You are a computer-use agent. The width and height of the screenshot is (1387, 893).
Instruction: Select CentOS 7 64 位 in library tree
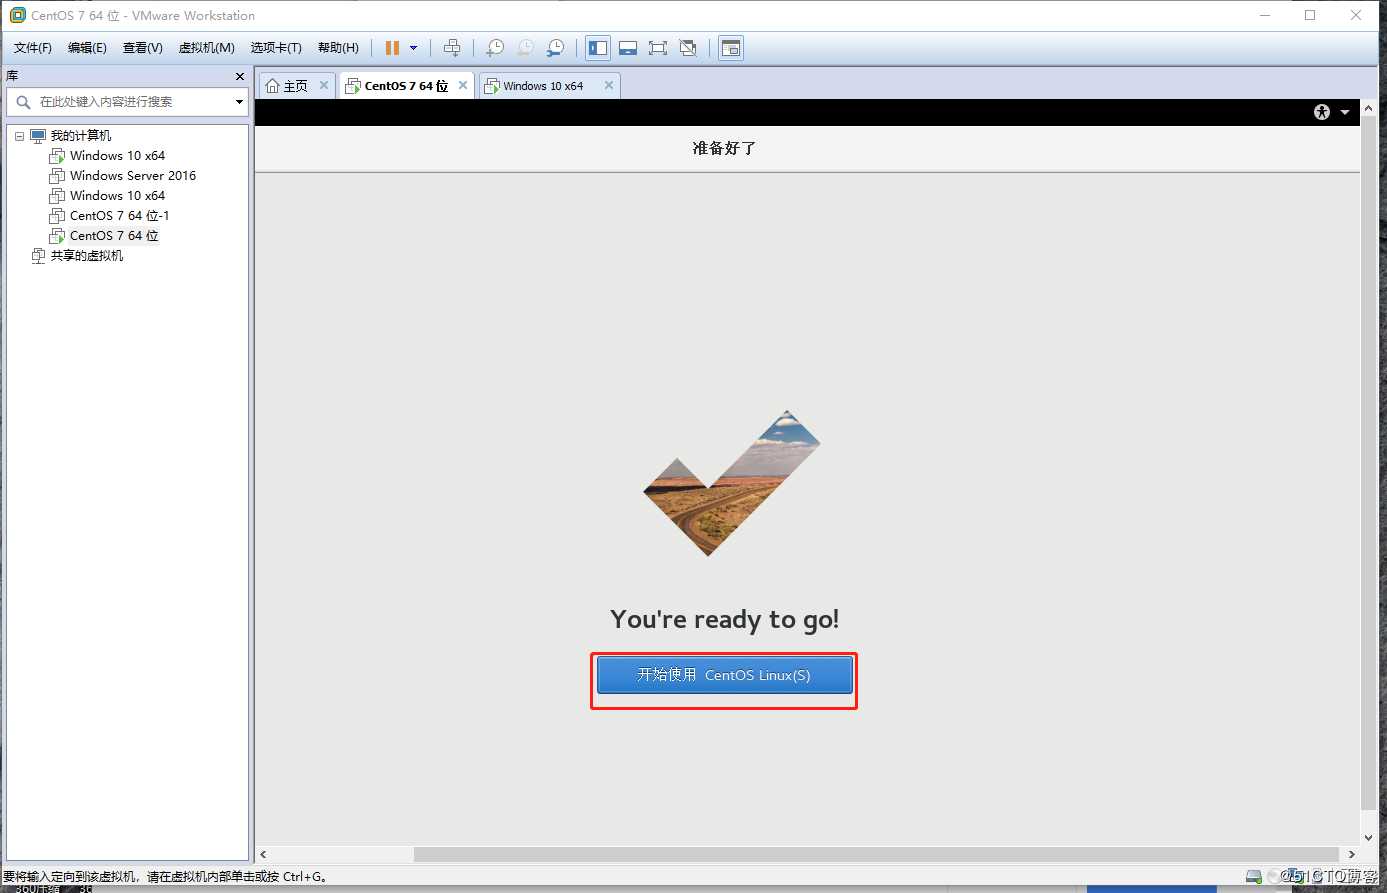pyautogui.click(x=114, y=236)
